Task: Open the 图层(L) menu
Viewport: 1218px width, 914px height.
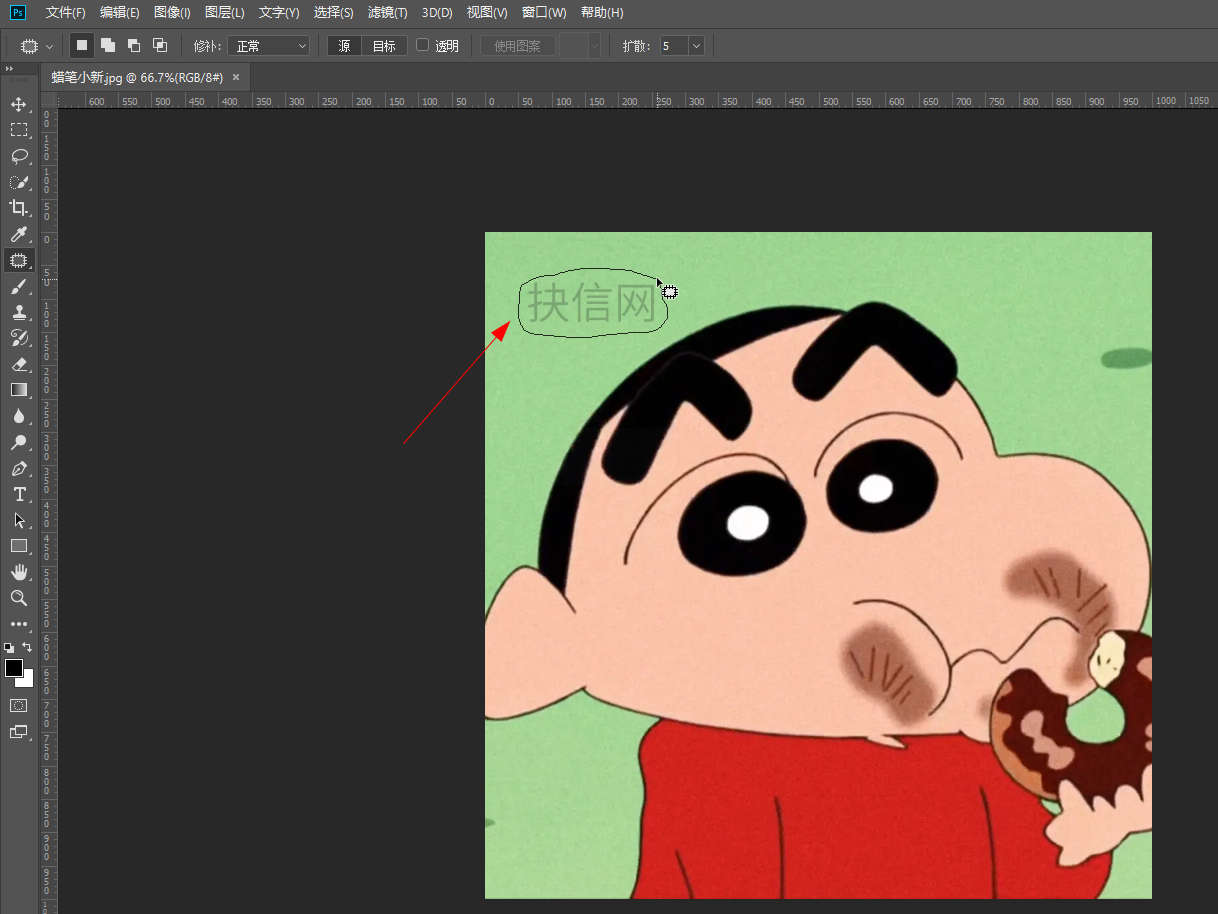Action: (x=224, y=13)
